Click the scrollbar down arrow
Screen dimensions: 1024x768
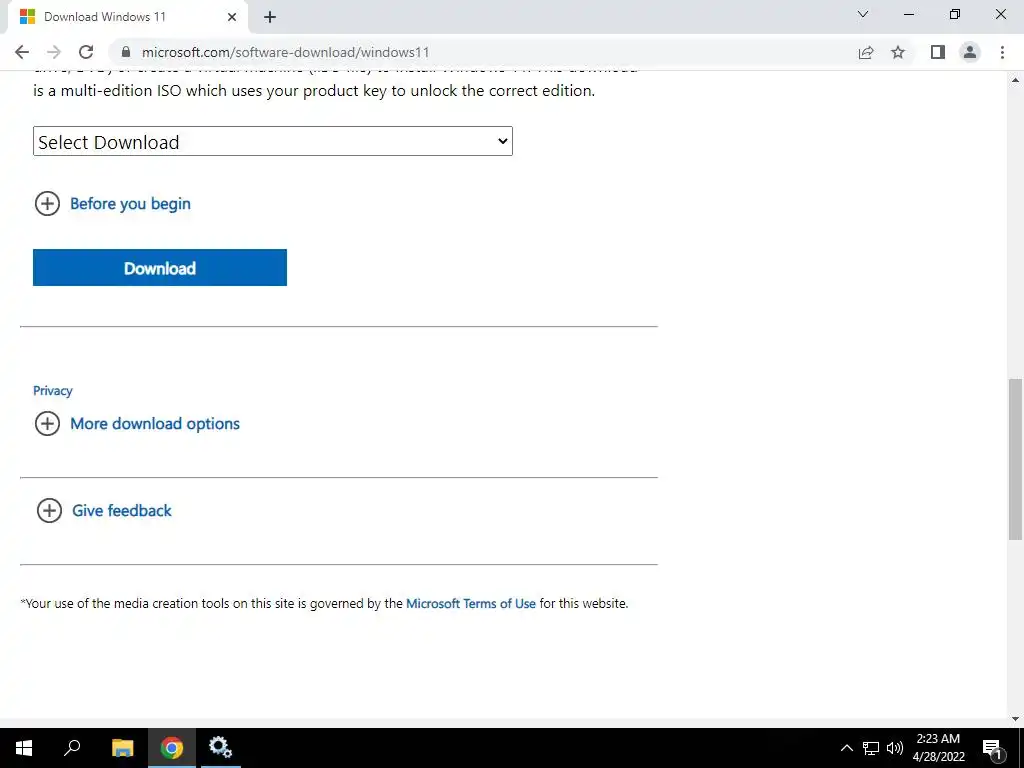point(1015,719)
